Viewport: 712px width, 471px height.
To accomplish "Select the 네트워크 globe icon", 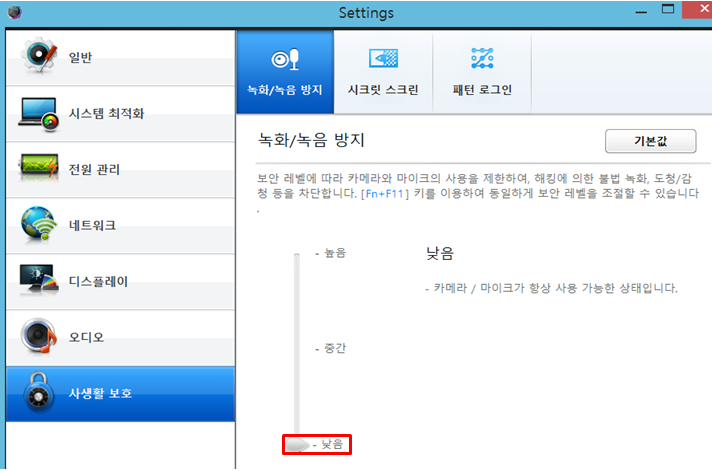I will [x=39, y=223].
